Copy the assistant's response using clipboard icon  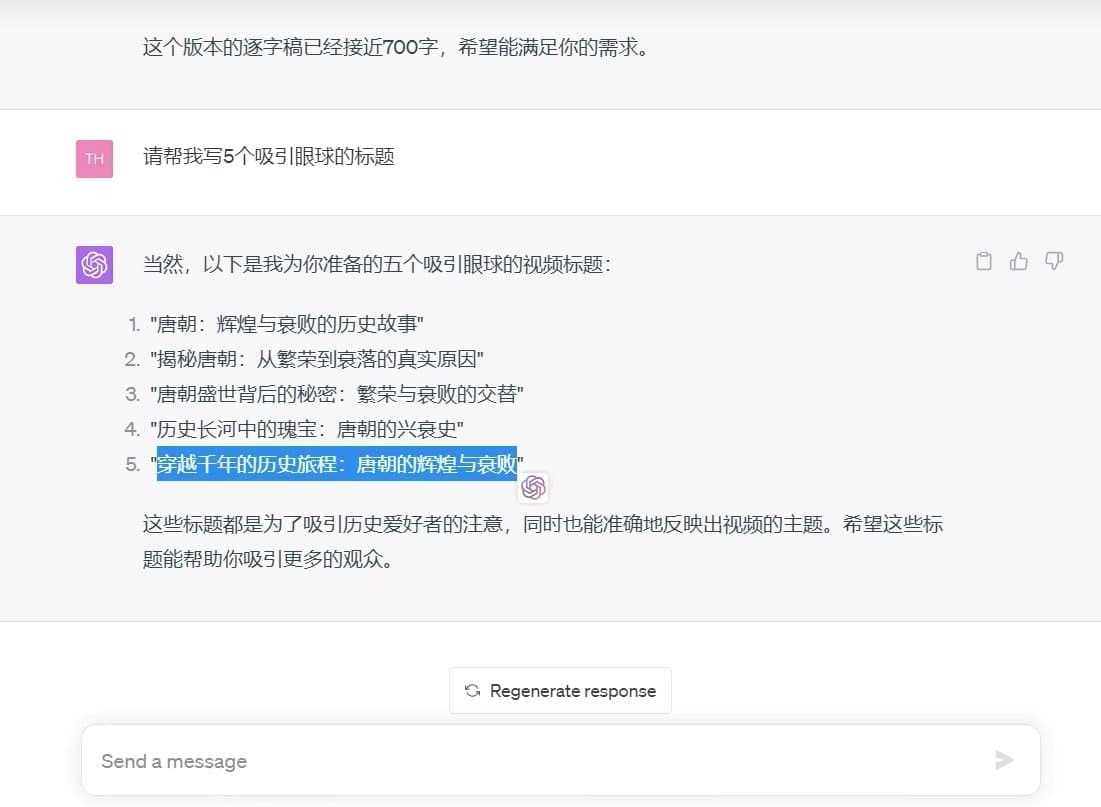(983, 261)
